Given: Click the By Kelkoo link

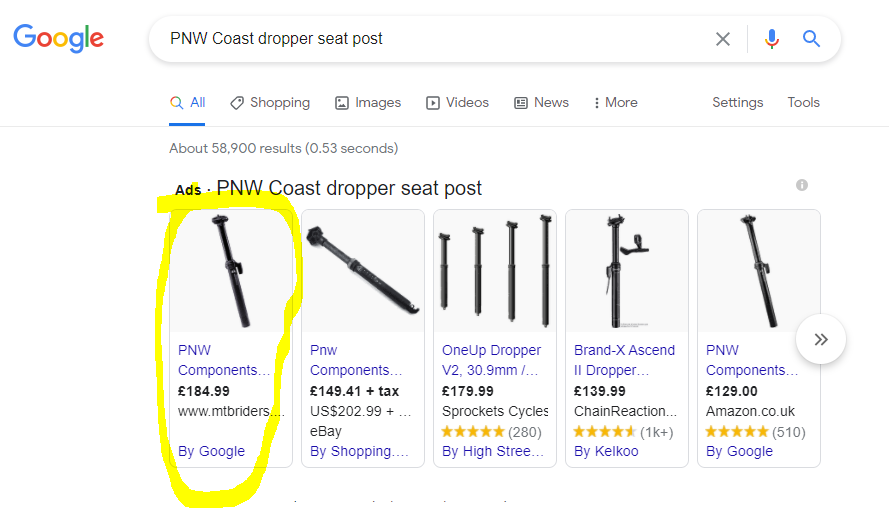Looking at the screenshot, I should pyautogui.click(x=606, y=451).
